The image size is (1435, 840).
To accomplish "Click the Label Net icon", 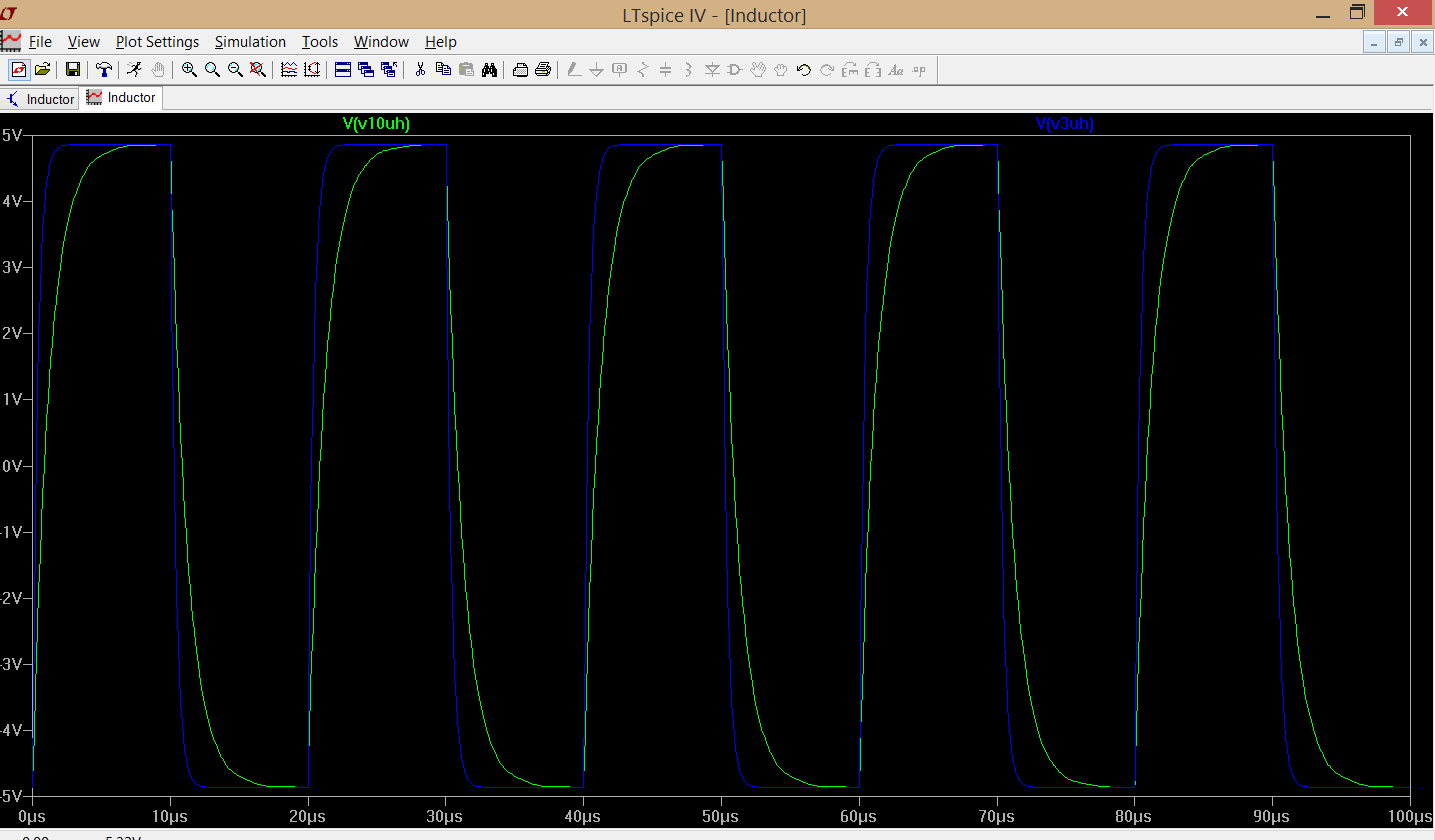I will (620, 69).
